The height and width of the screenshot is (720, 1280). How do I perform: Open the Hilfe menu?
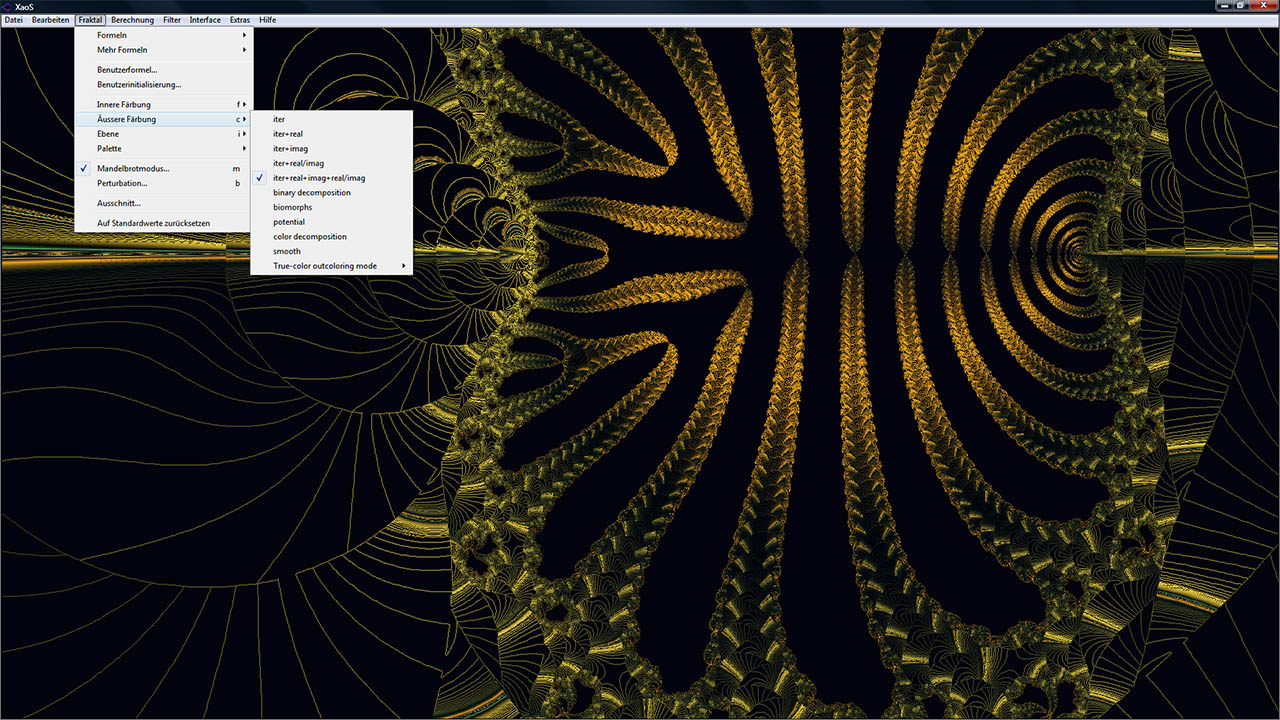[x=268, y=20]
